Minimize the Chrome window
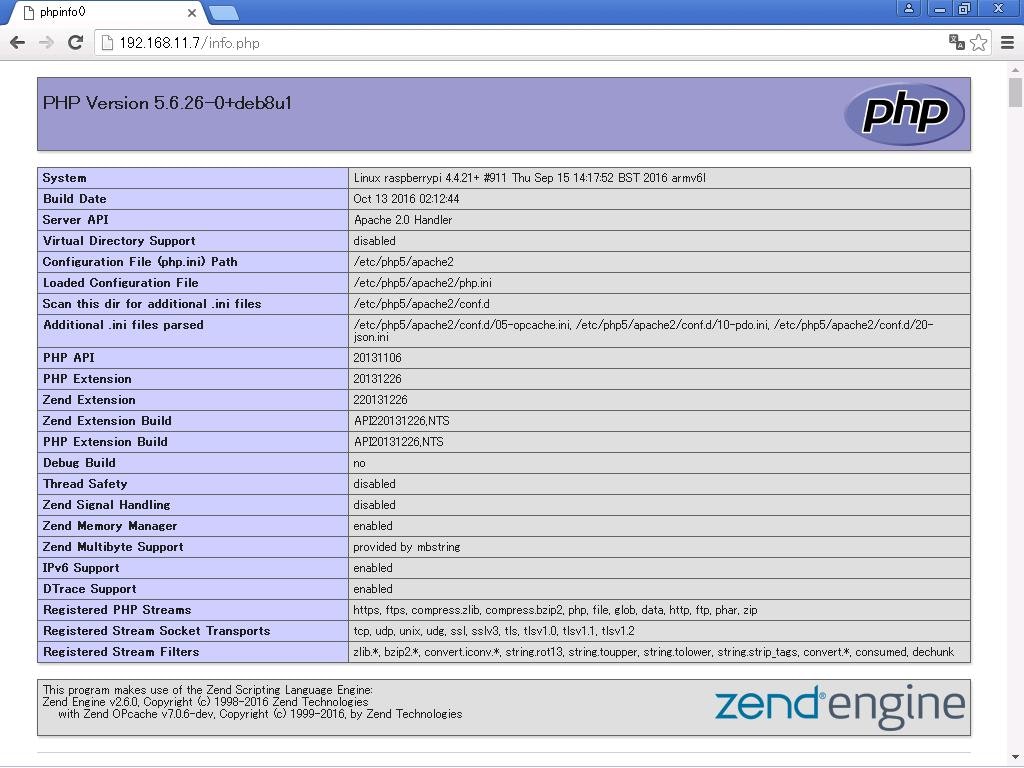The image size is (1024, 768). click(x=940, y=8)
